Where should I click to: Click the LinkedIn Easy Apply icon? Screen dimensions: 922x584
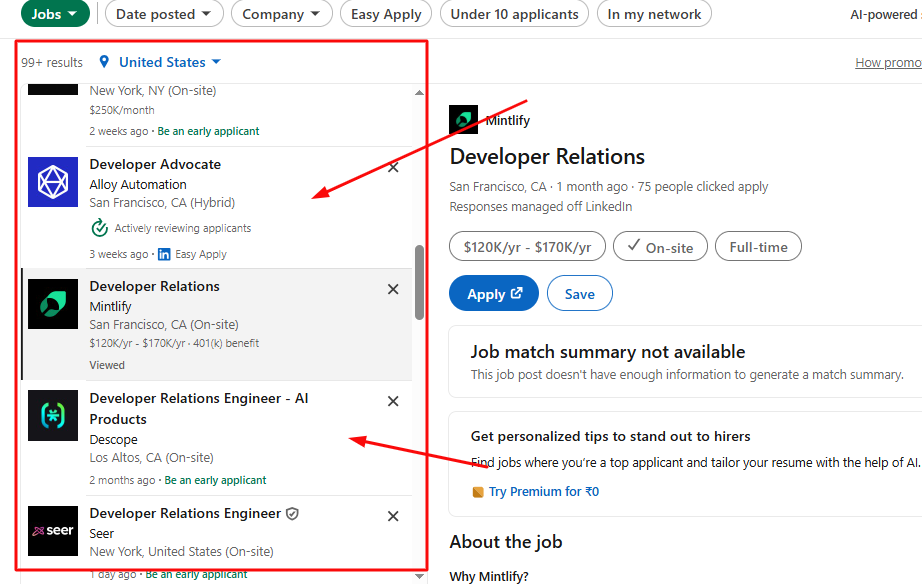pyautogui.click(x=164, y=254)
